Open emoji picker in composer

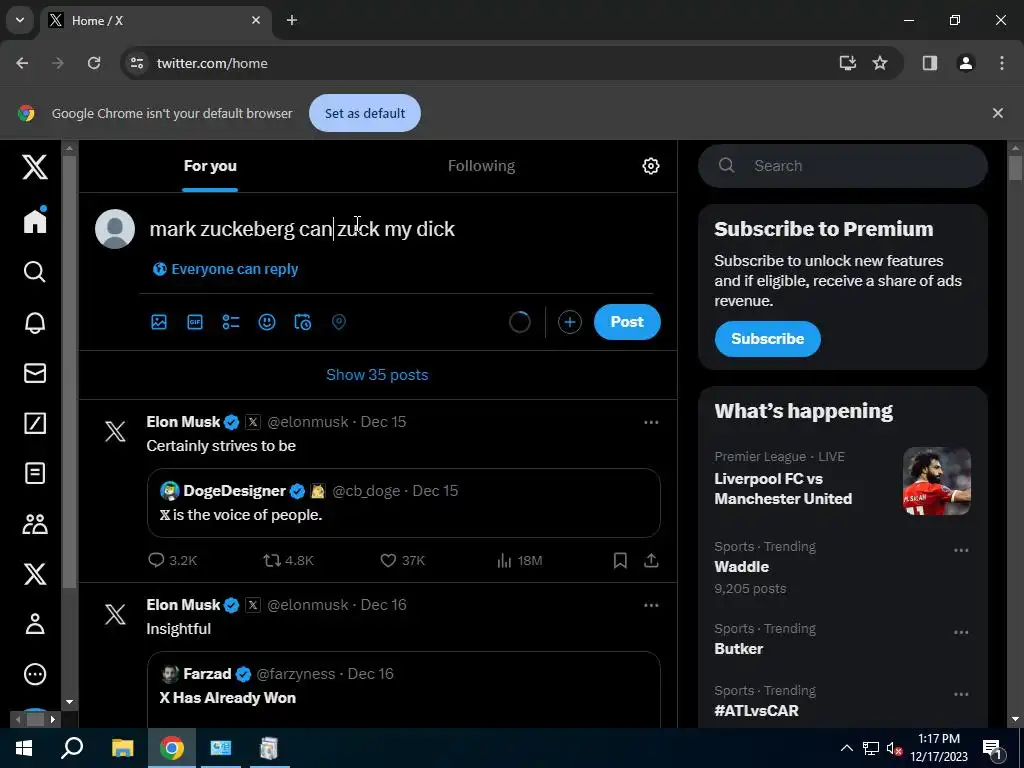(266, 322)
